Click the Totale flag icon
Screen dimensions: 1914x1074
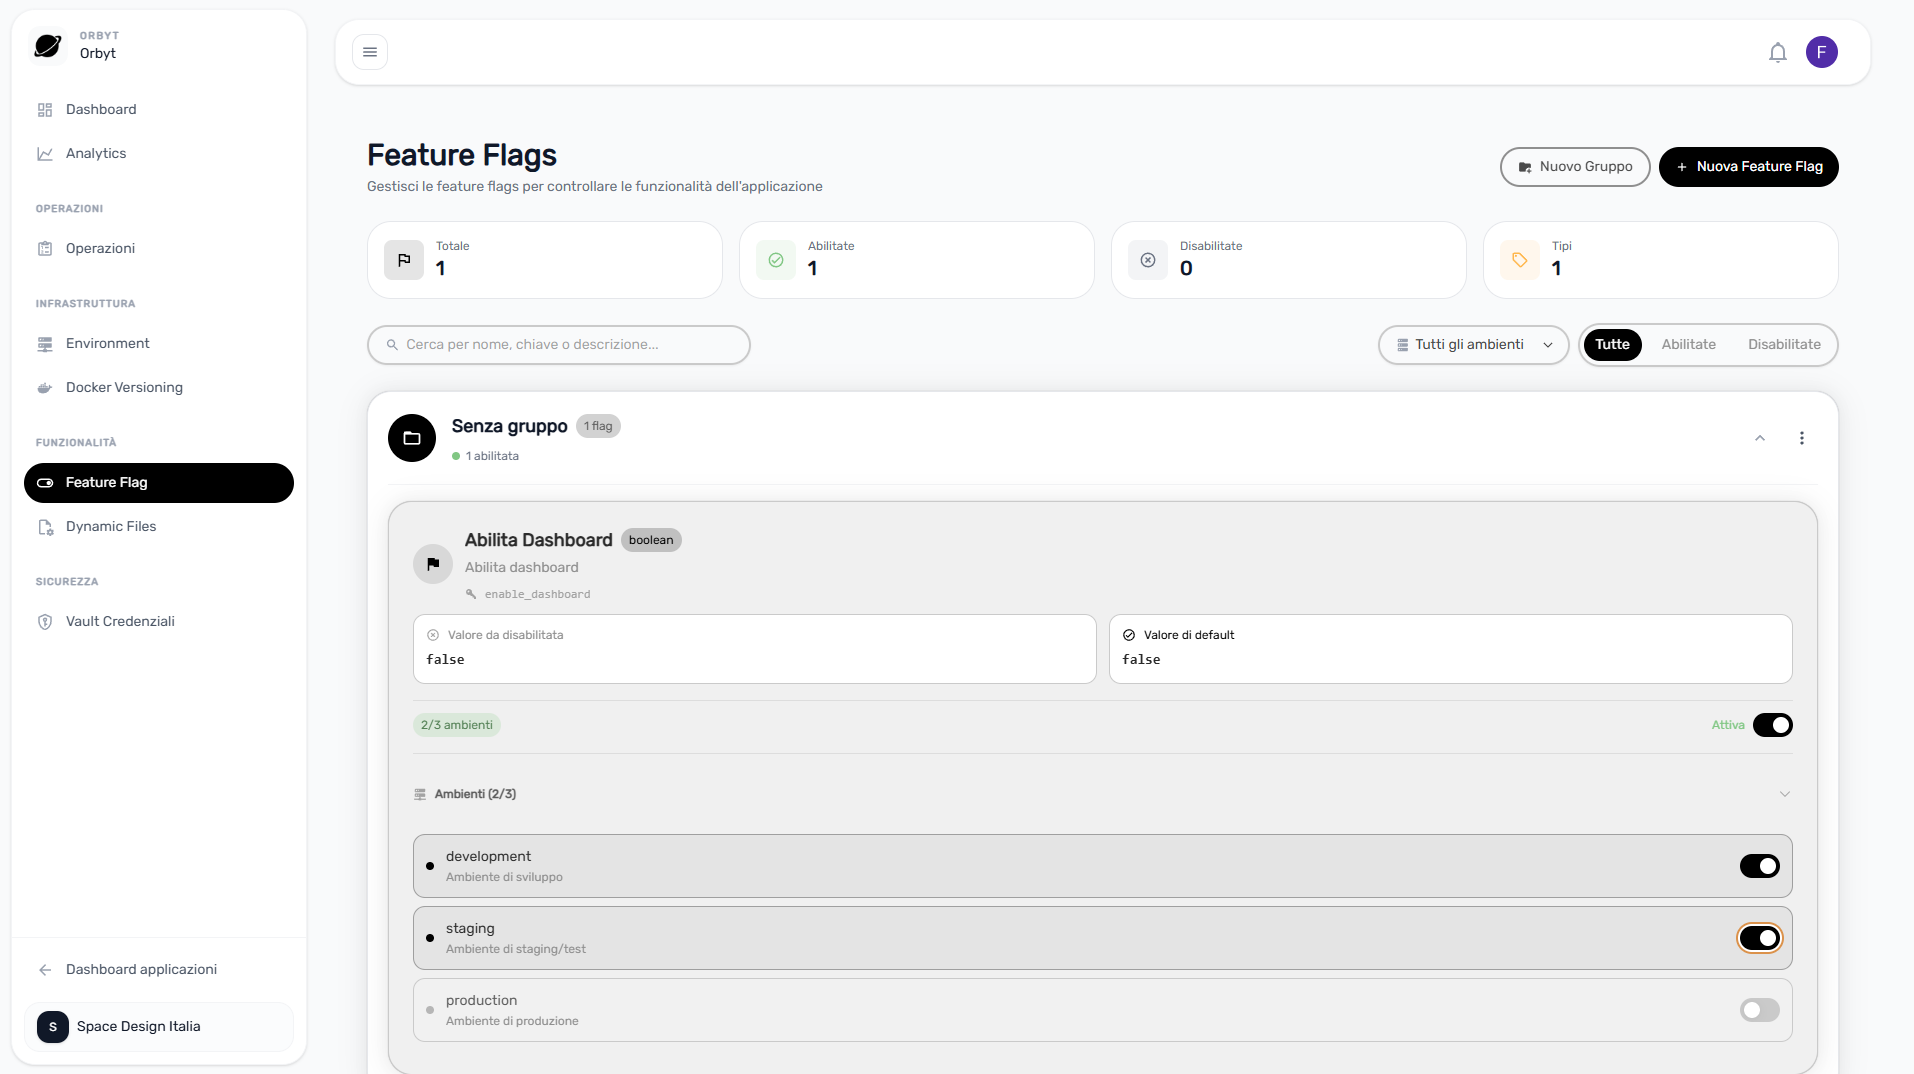pyautogui.click(x=404, y=260)
